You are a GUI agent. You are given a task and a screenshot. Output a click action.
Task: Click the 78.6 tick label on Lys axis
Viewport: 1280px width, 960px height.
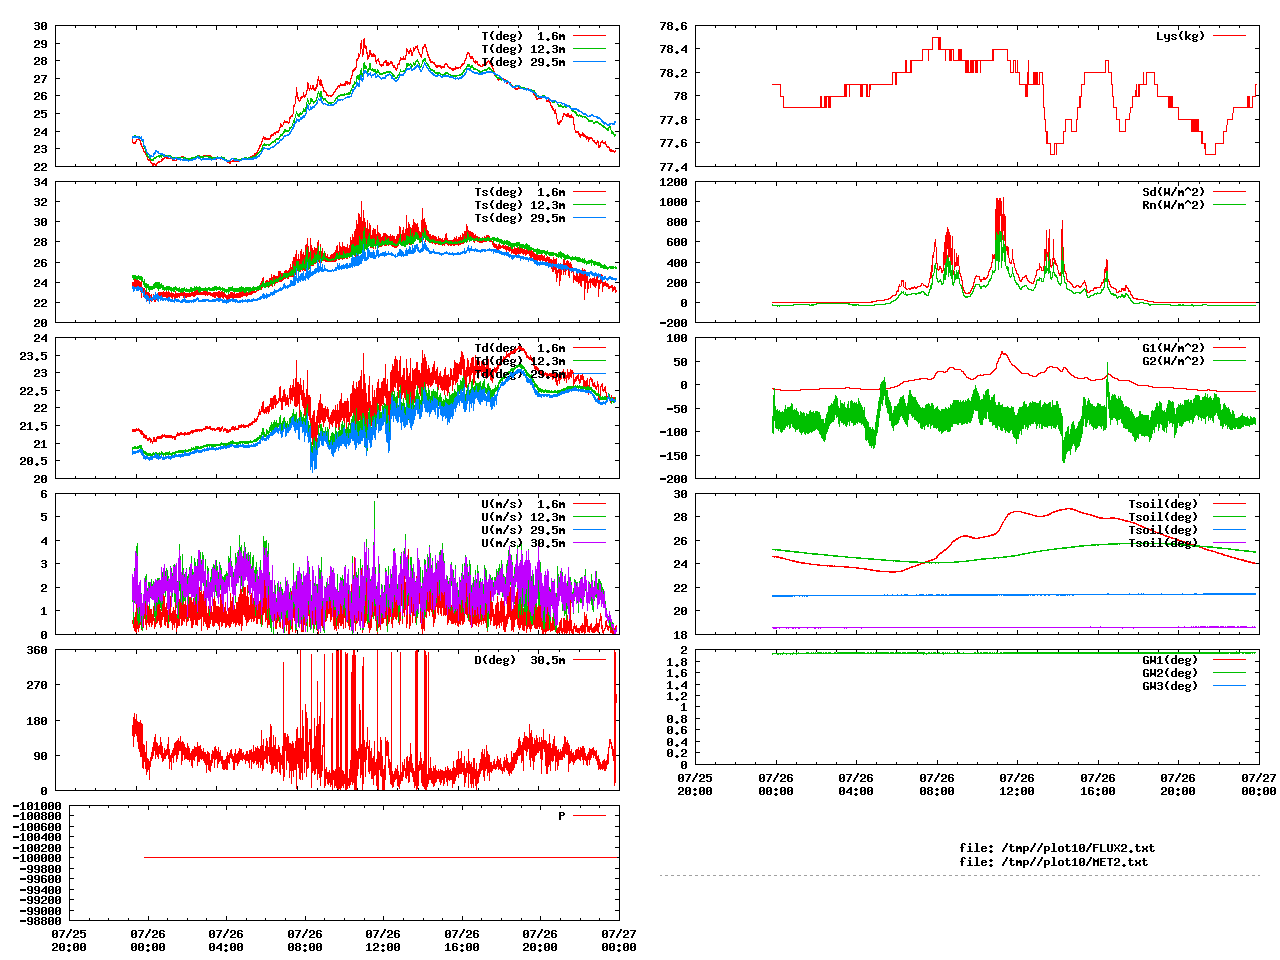point(673,26)
